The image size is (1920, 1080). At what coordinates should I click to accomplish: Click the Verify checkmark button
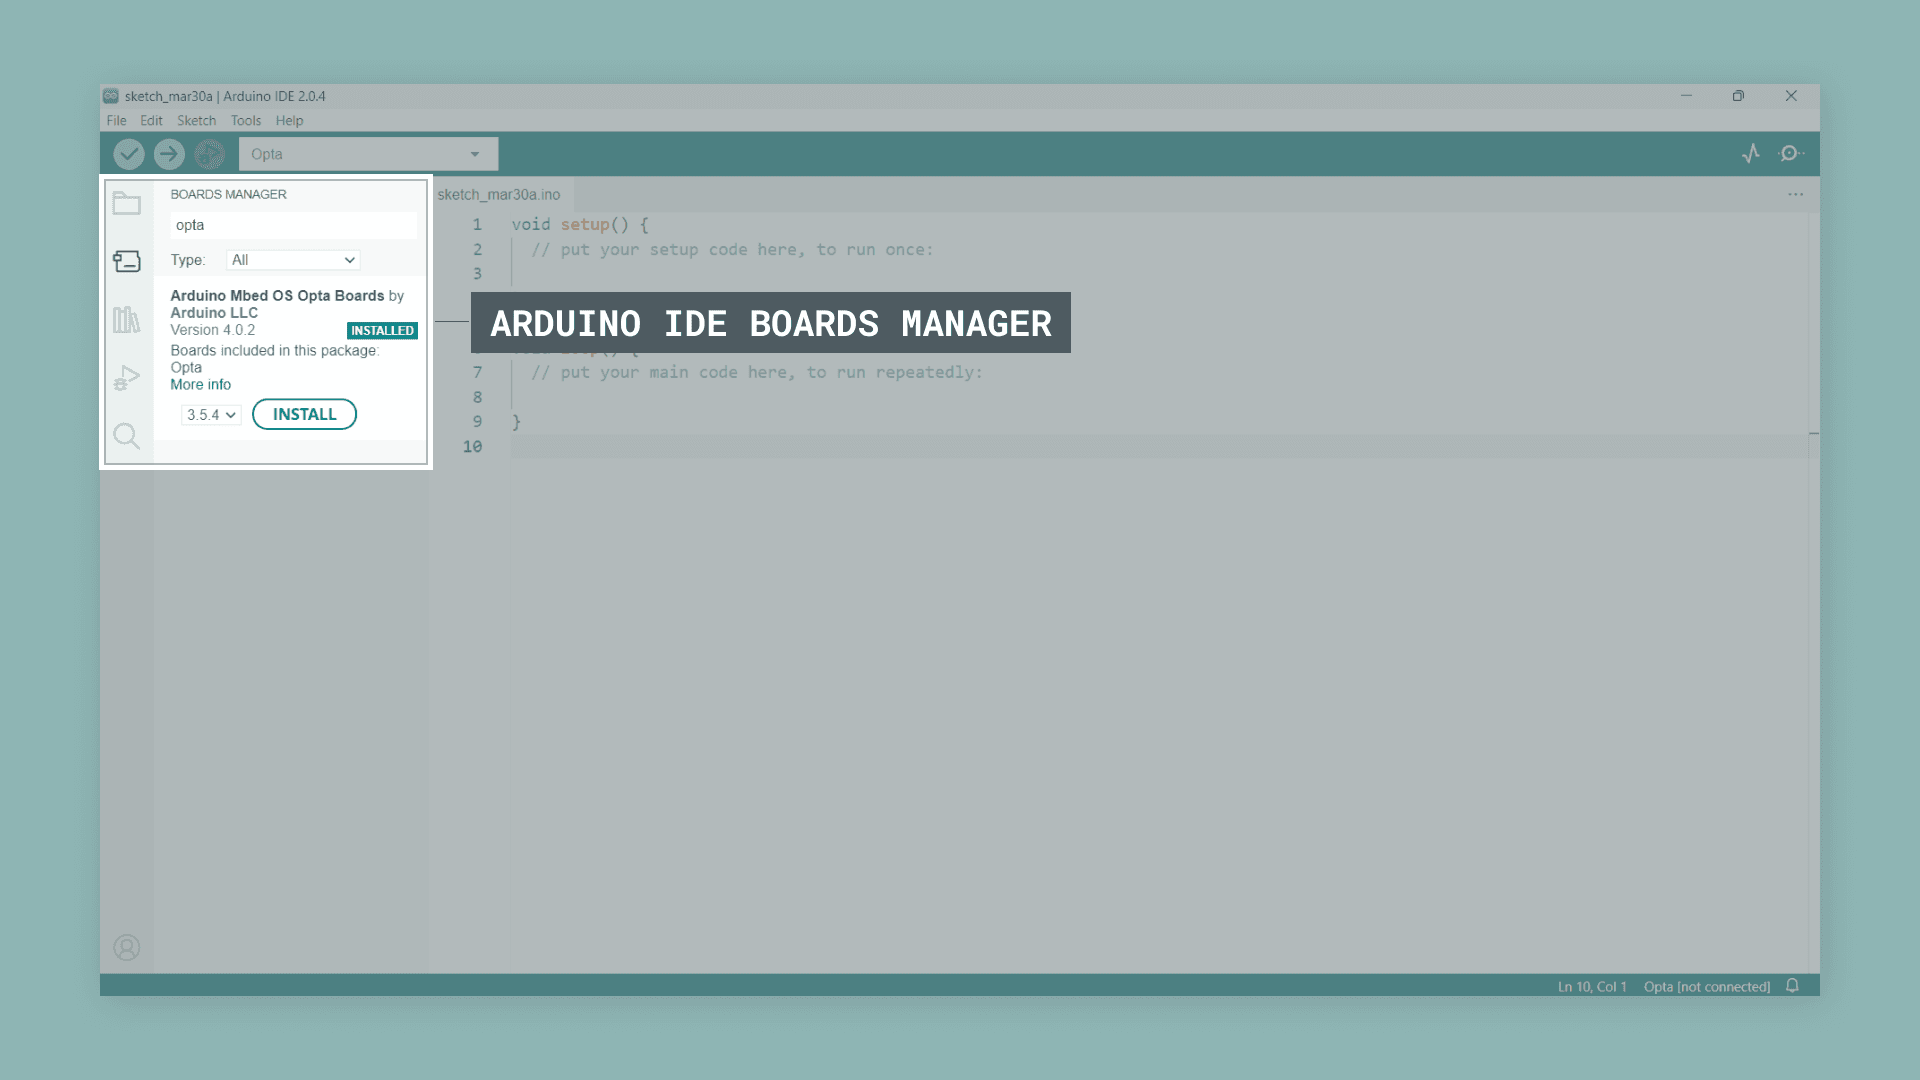click(x=129, y=154)
